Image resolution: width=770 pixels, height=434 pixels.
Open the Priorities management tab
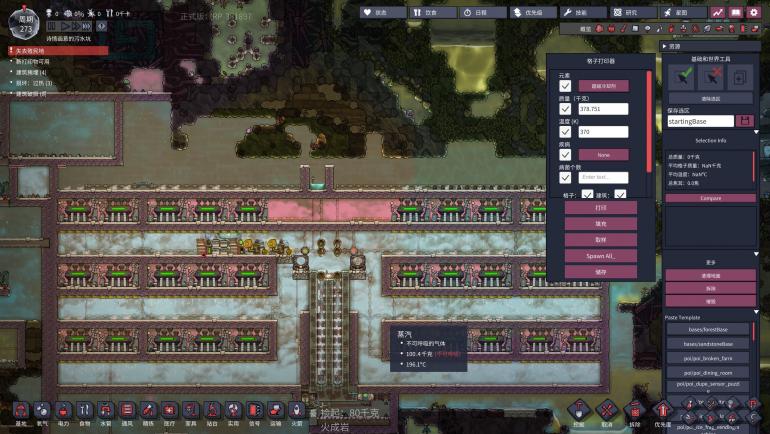[x=533, y=13]
